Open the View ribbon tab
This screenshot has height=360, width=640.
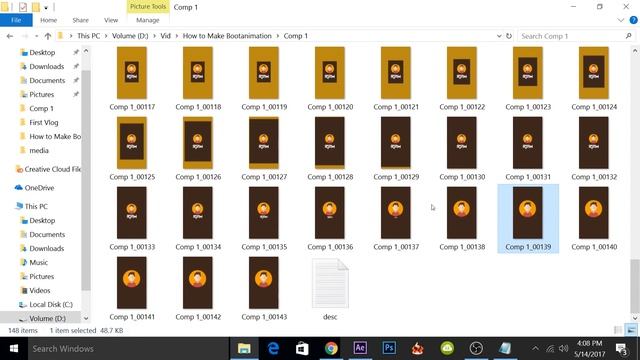(x=111, y=20)
